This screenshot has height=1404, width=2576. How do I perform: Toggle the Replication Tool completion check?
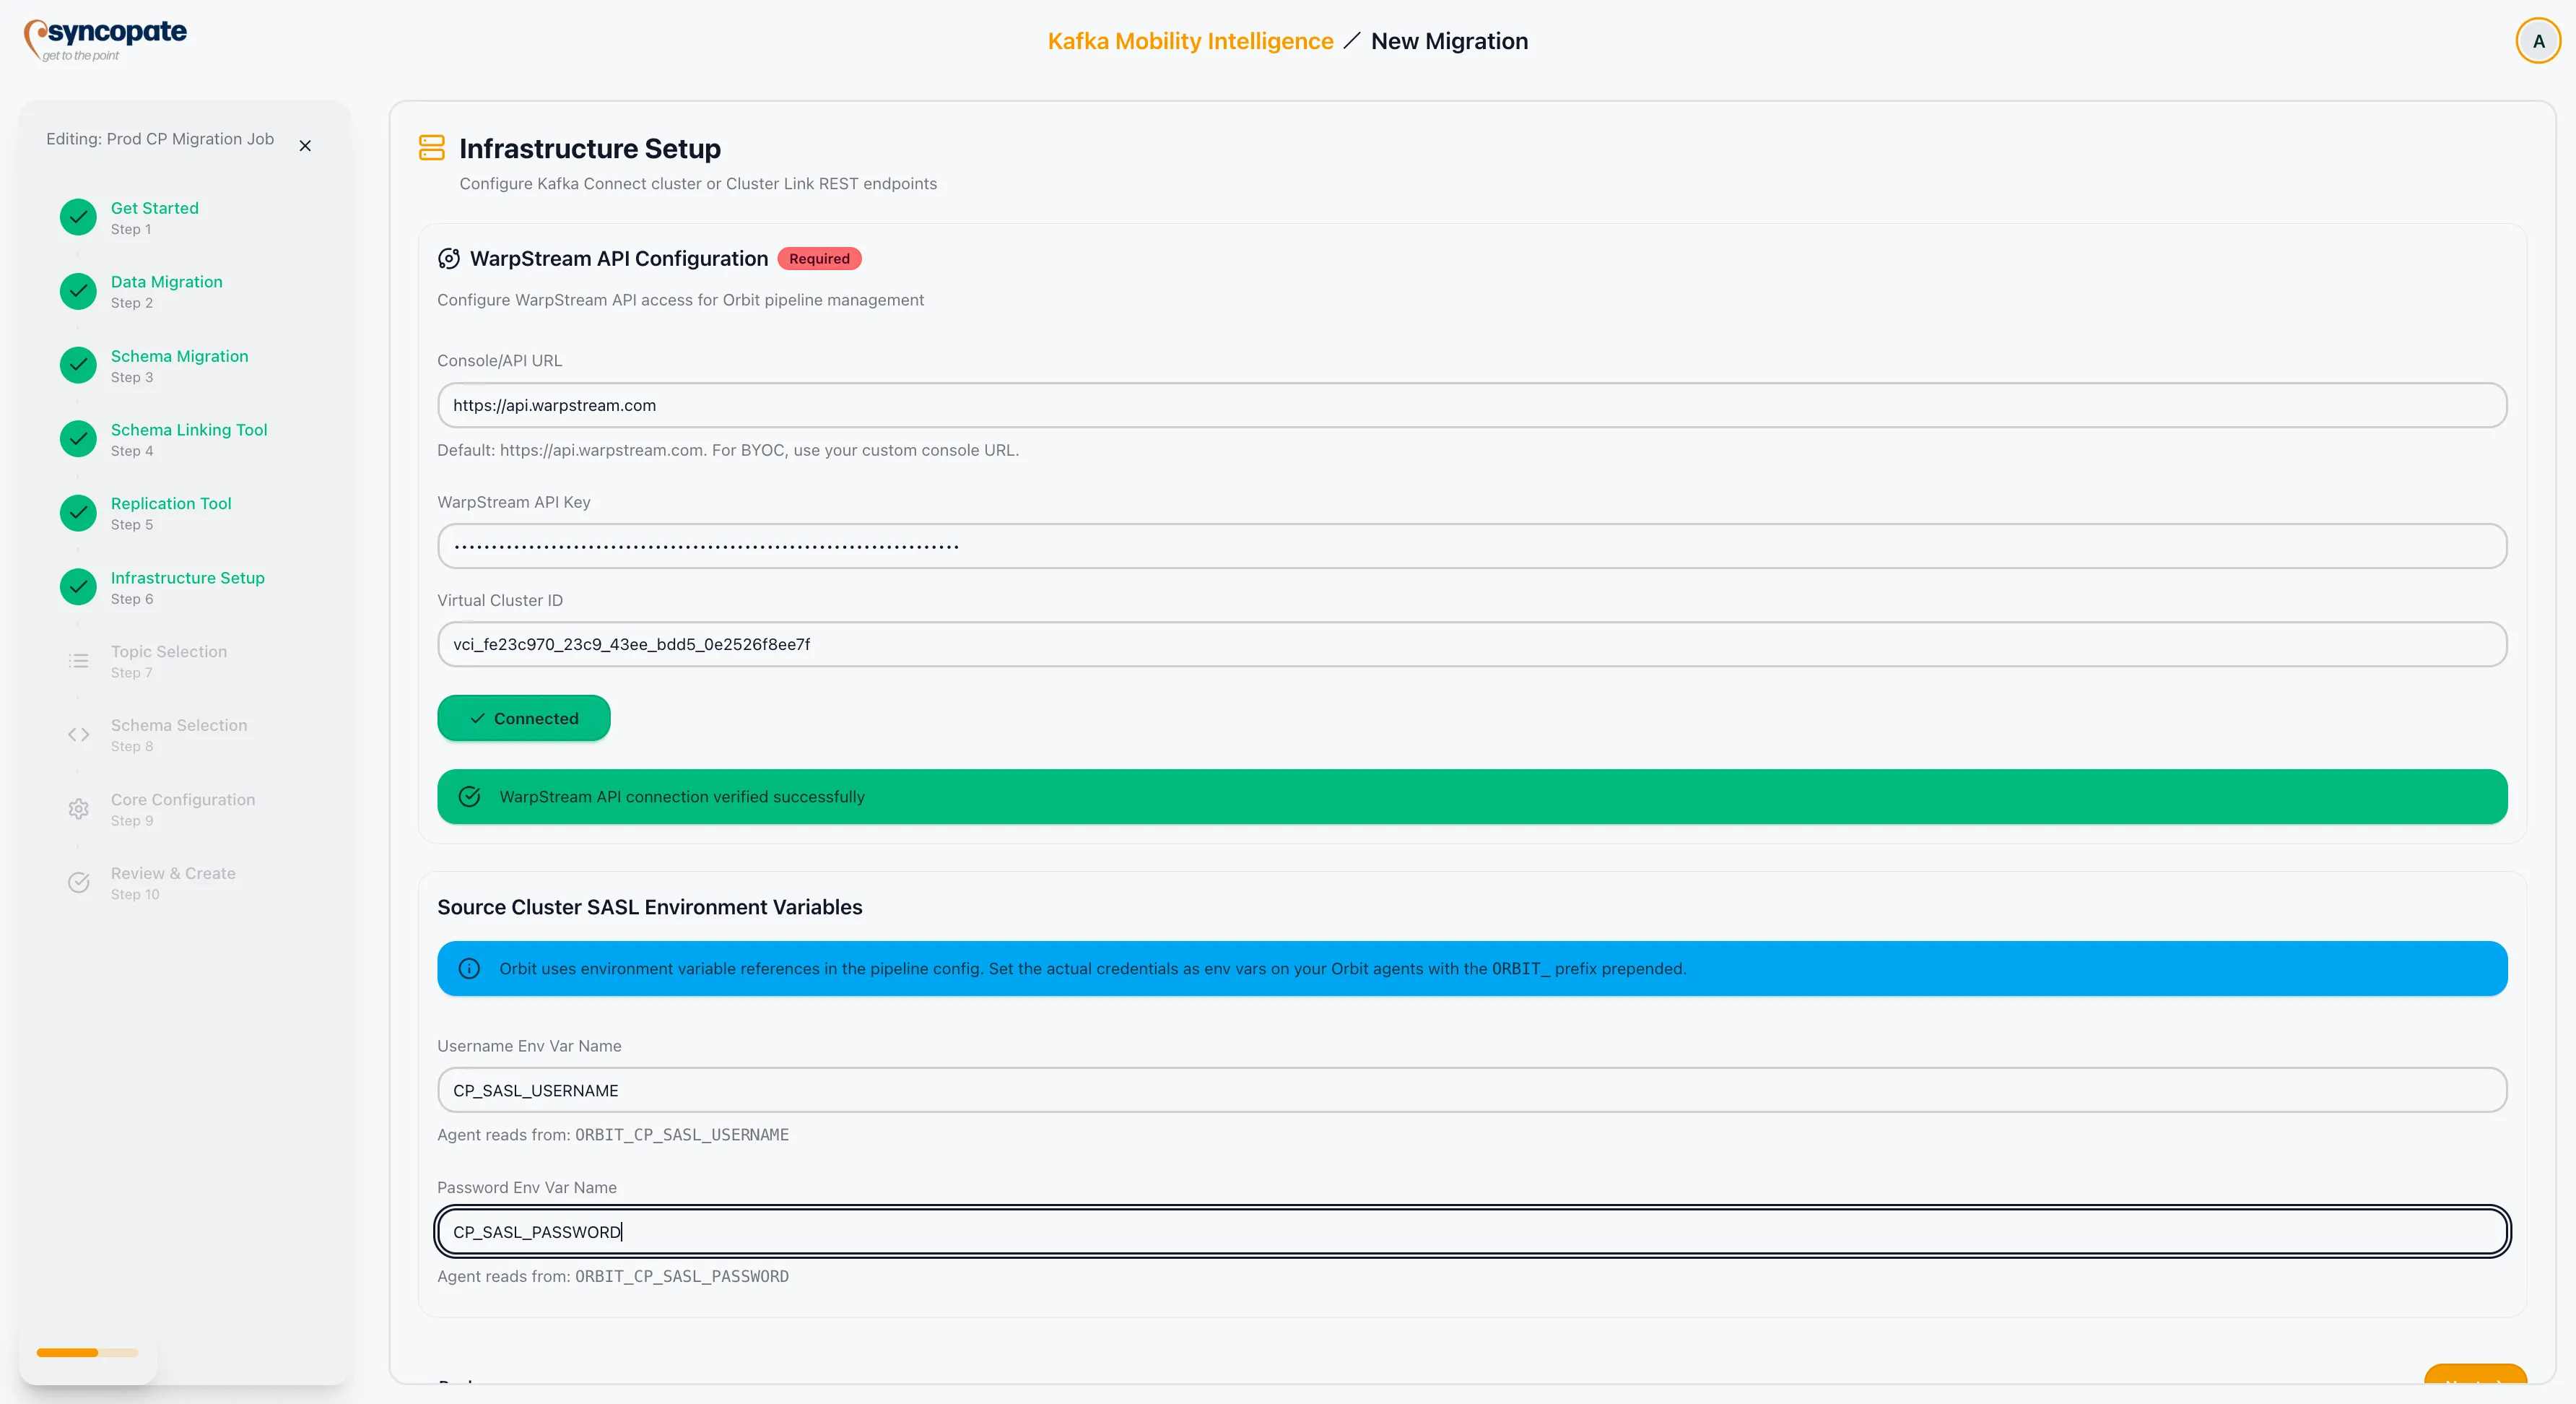78,512
